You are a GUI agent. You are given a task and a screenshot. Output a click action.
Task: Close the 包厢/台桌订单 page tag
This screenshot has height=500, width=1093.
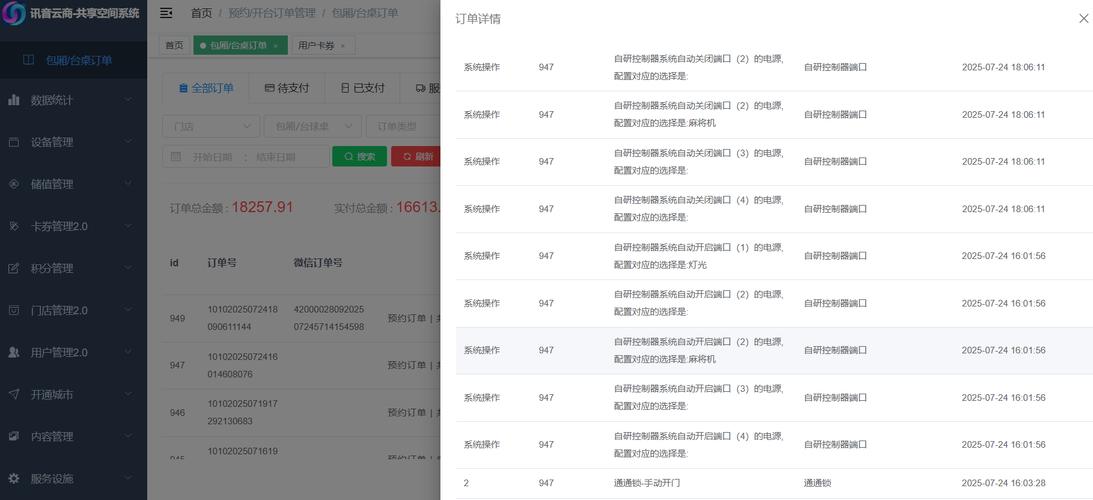(275, 46)
